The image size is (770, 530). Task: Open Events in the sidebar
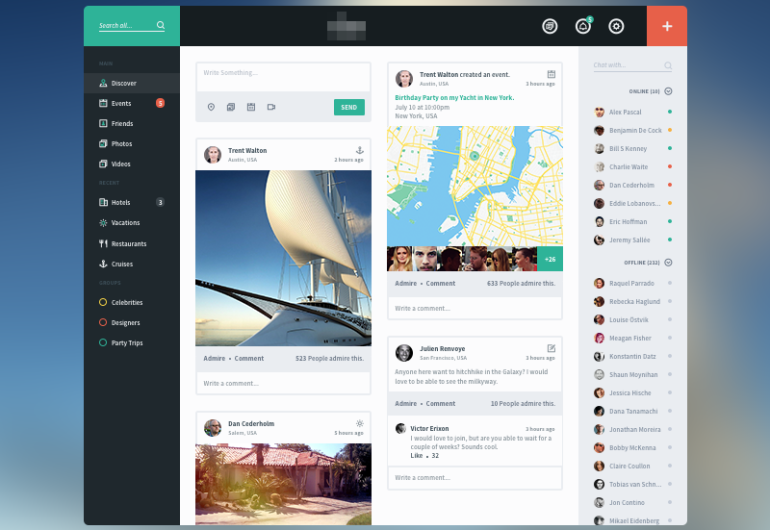(x=121, y=103)
